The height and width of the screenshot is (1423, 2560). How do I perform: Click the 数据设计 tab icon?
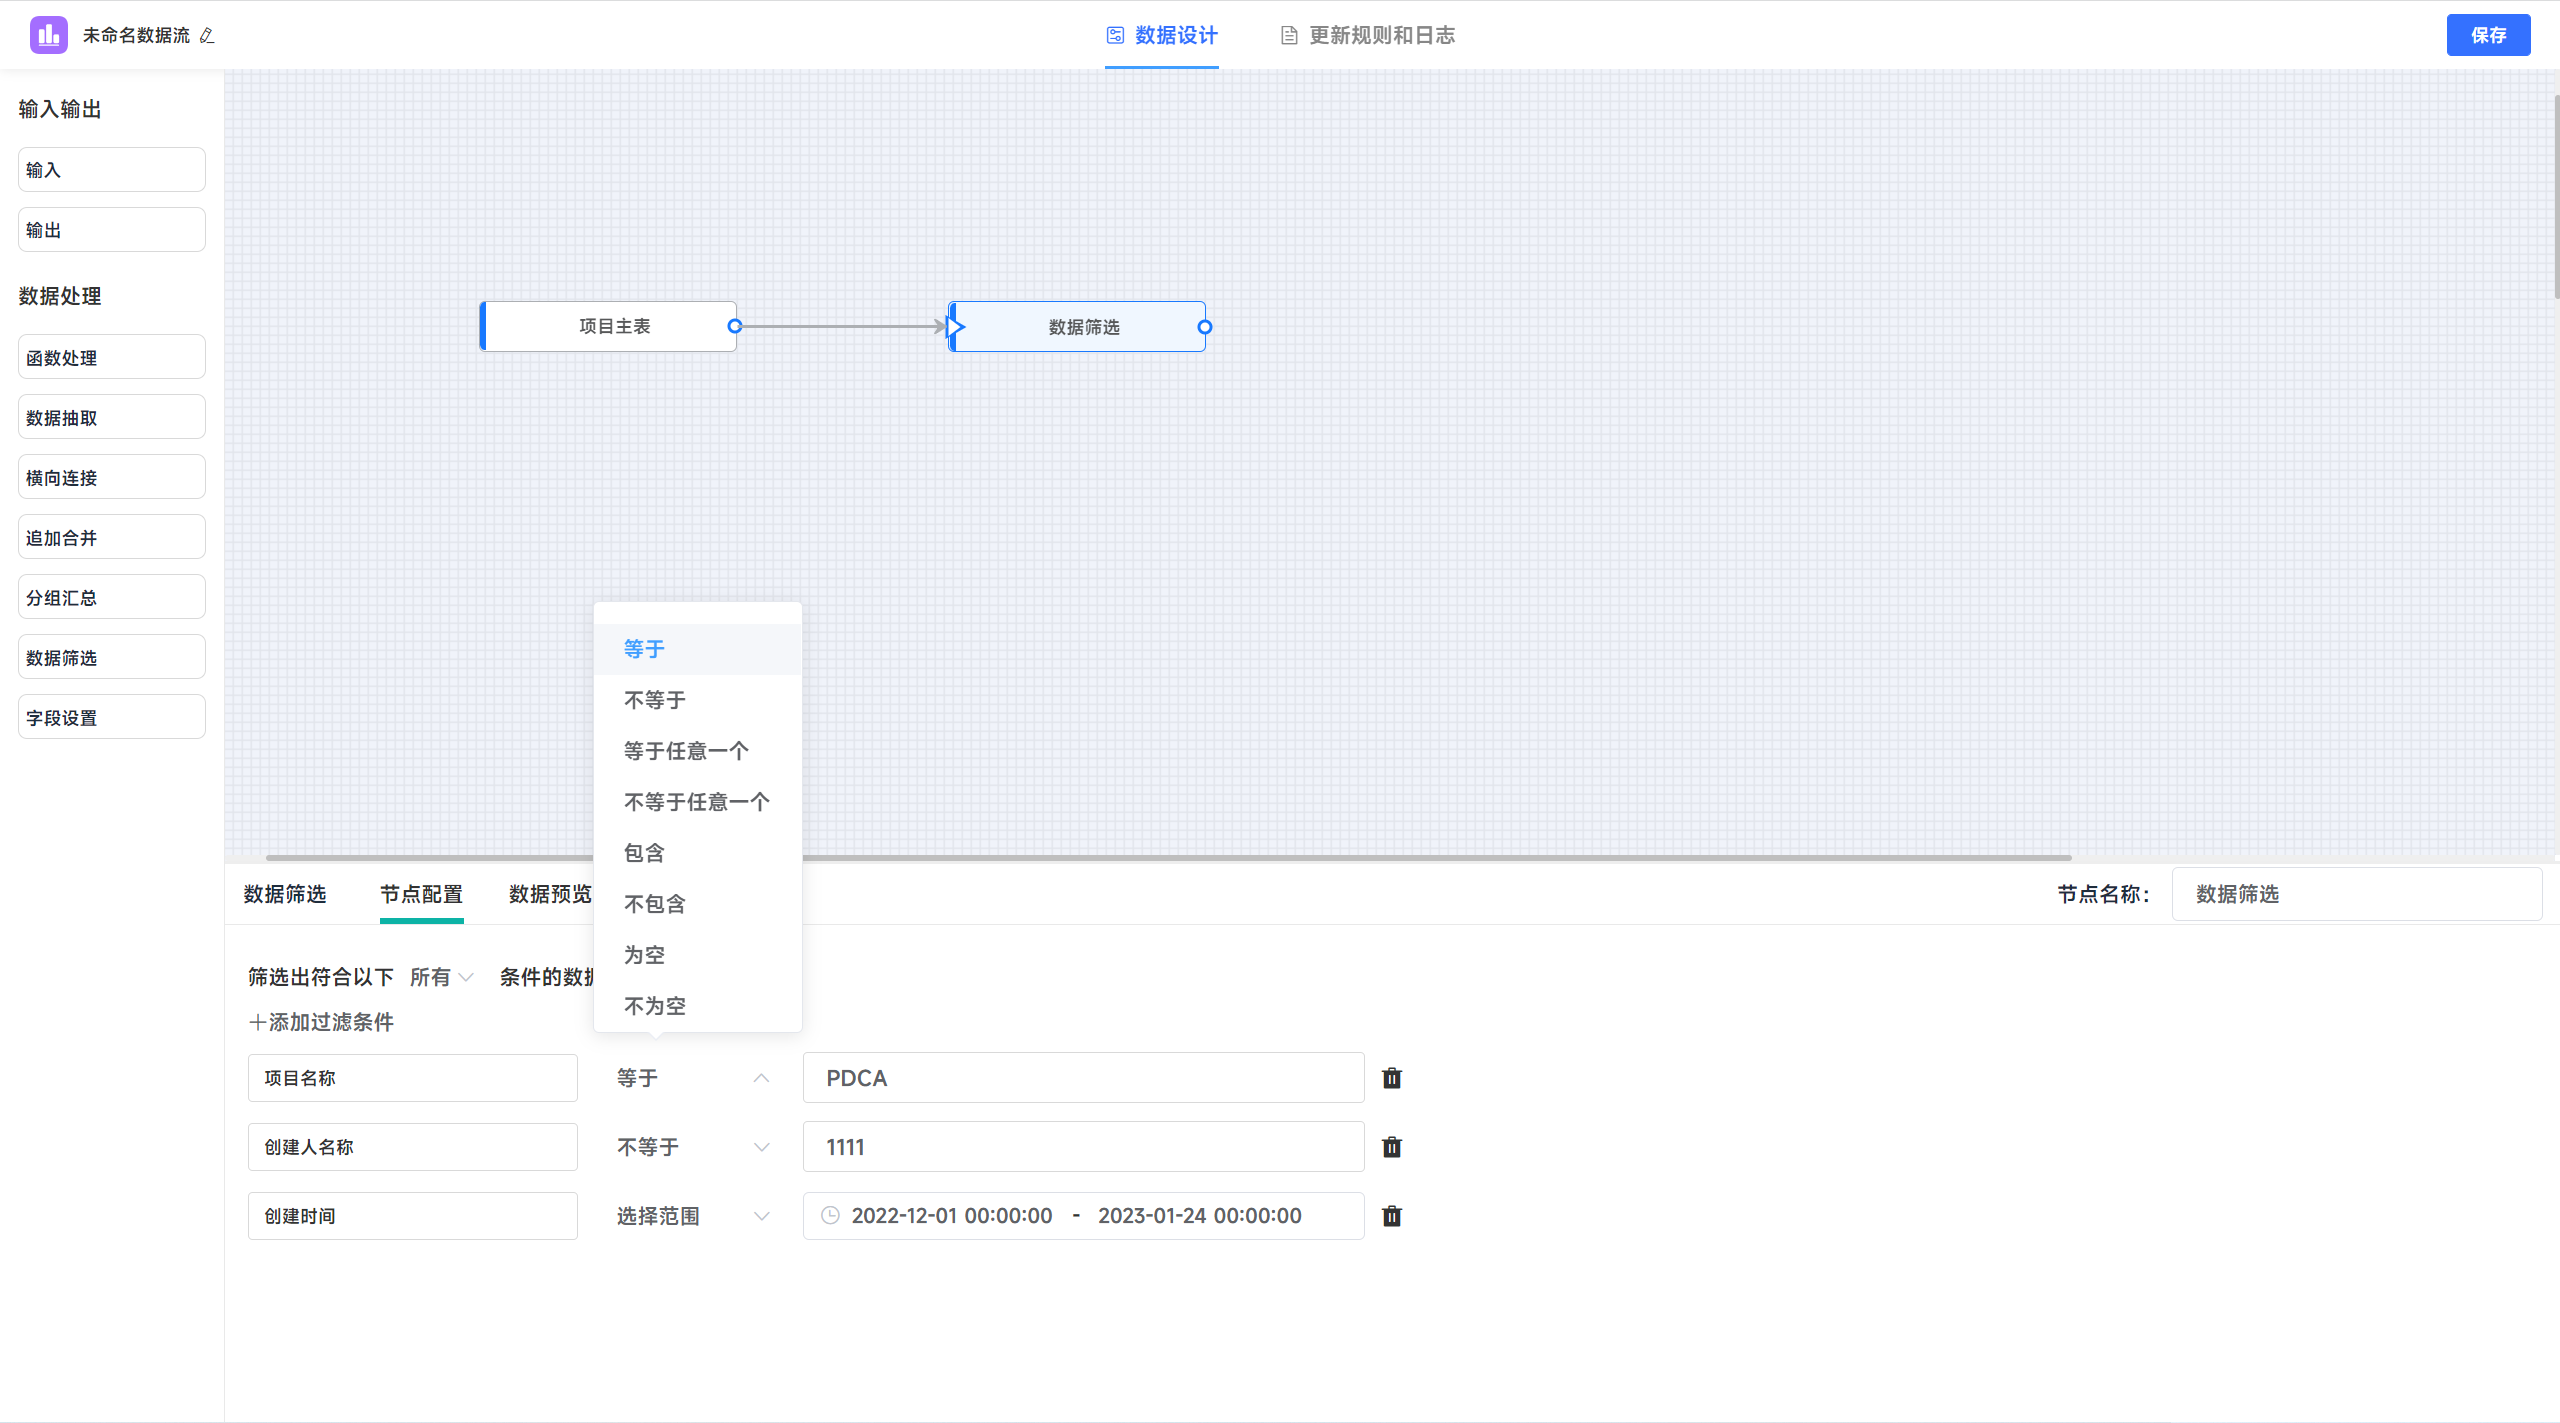pos(1115,35)
